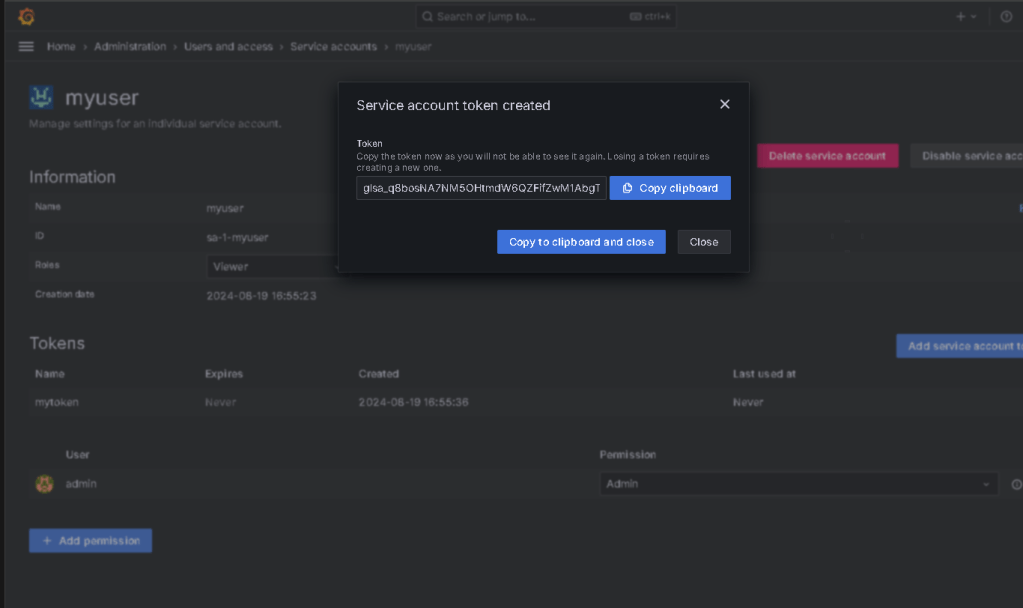The width and height of the screenshot is (1023, 608).
Task: Click the admin user avatar icon
Action: [44, 484]
